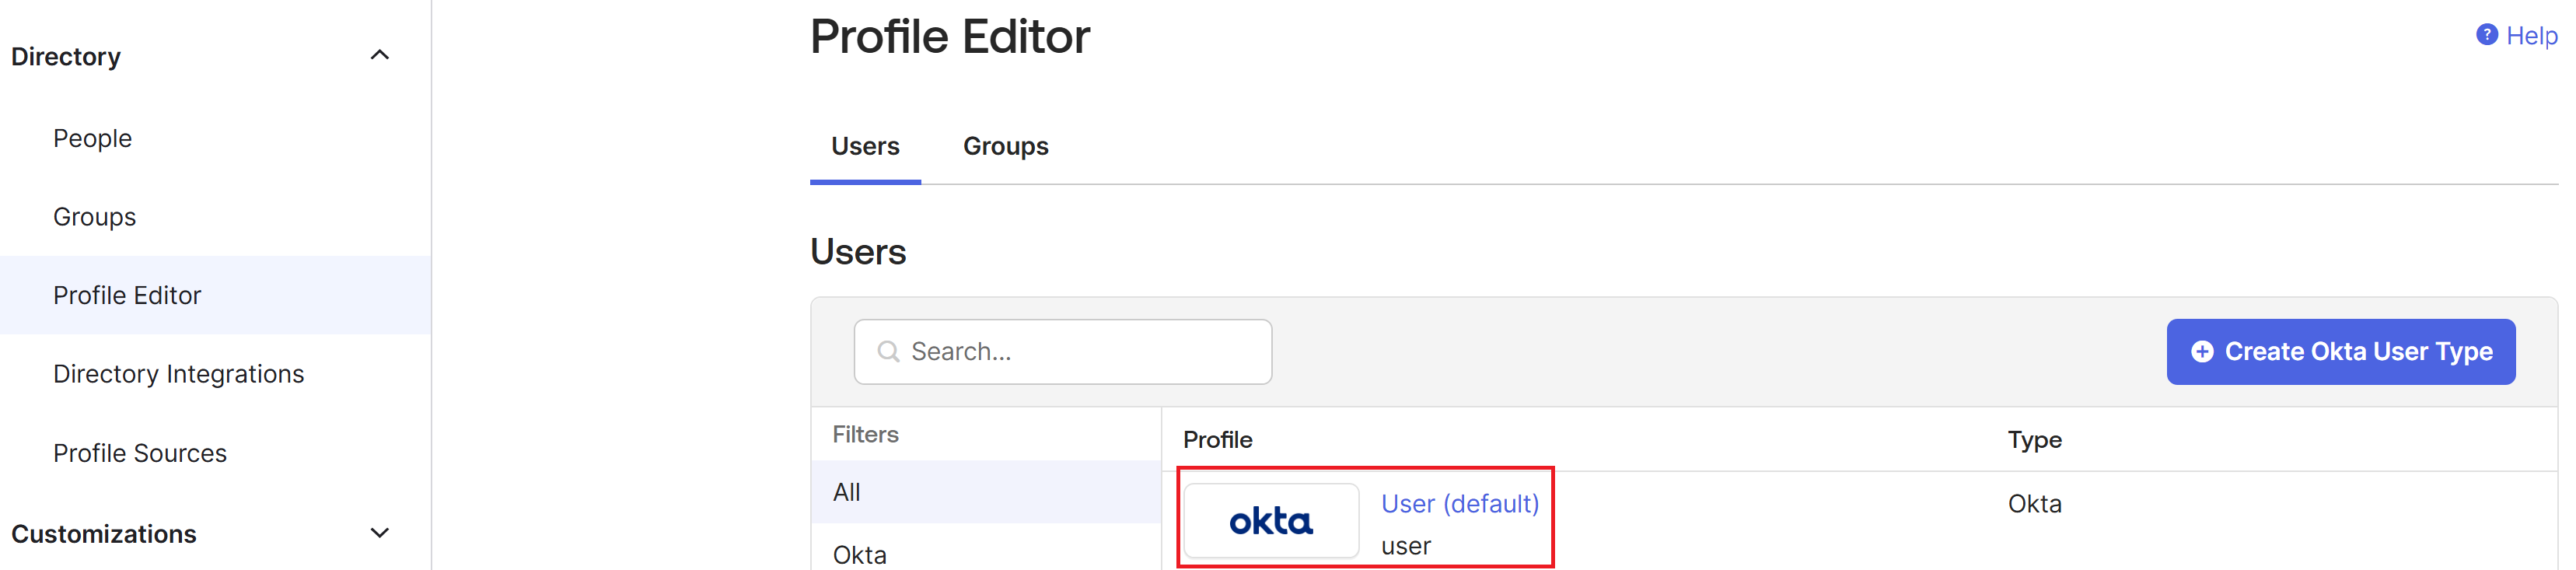Open Groups in the Directory sidebar

(x=94, y=217)
